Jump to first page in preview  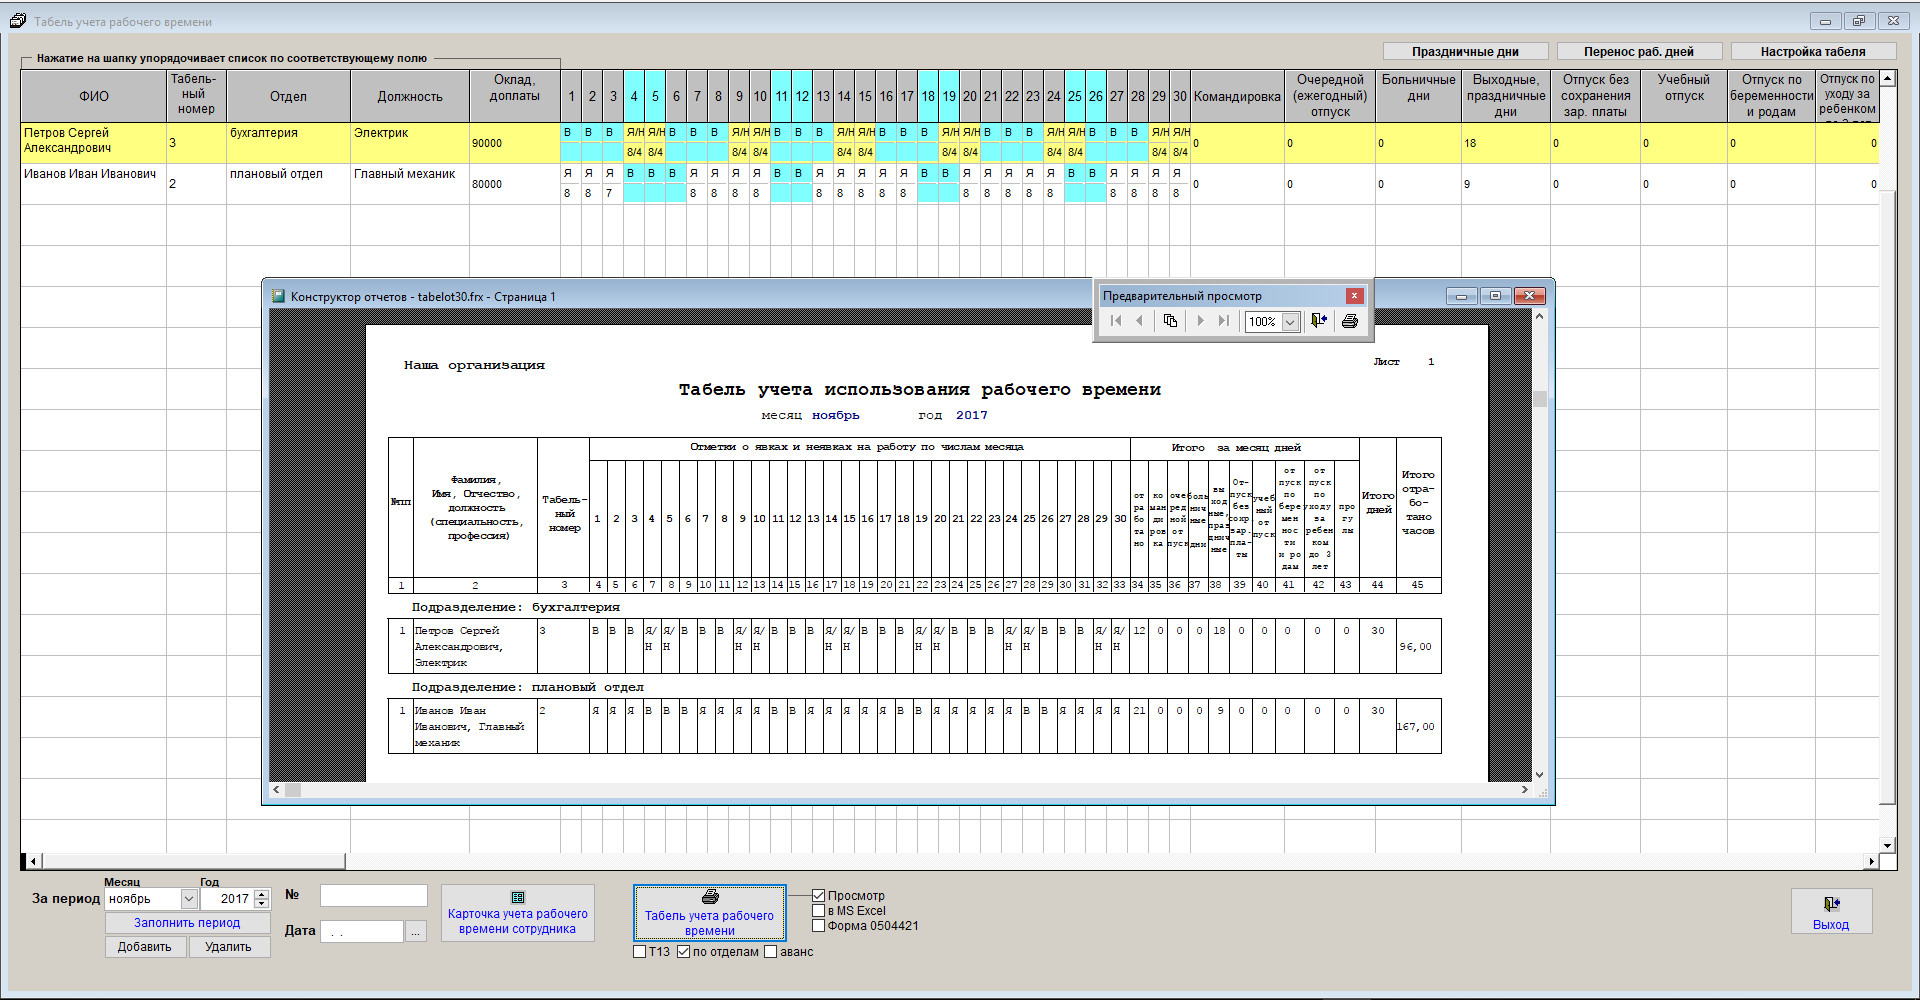(1116, 321)
